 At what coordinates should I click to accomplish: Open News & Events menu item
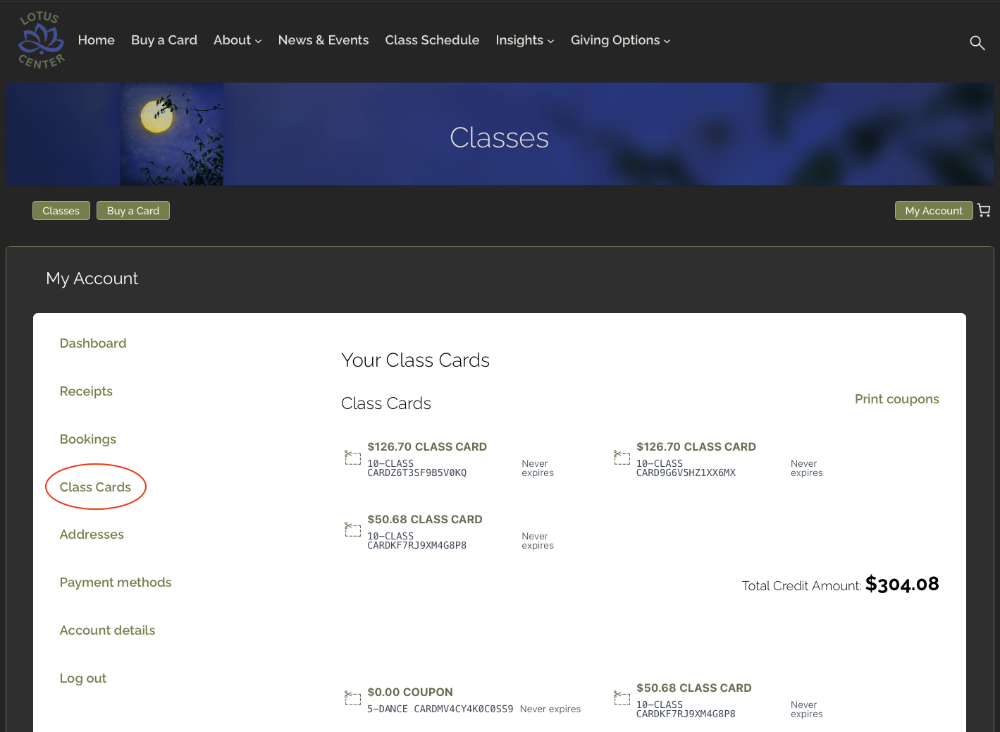click(323, 41)
